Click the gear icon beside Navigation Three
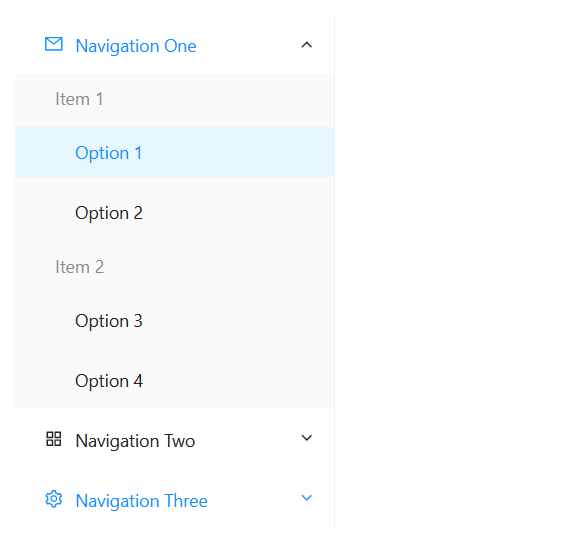Image resolution: width=577 pixels, height=548 pixels. 54,499
